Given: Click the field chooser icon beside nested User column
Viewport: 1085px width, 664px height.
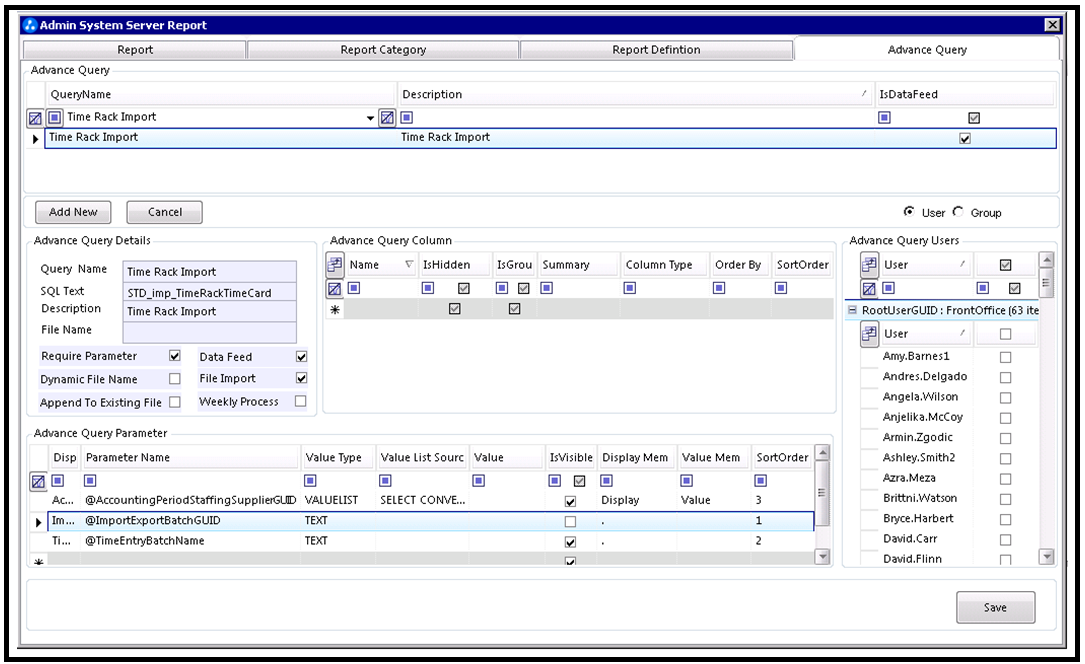Looking at the screenshot, I should [x=869, y=334].
